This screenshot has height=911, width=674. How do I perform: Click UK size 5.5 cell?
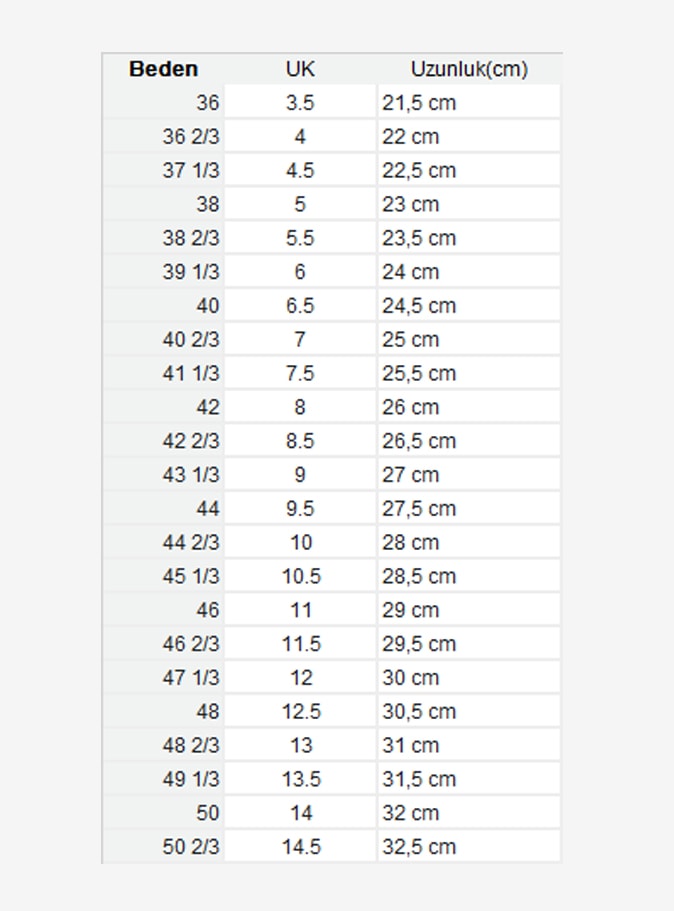(300, 238)
